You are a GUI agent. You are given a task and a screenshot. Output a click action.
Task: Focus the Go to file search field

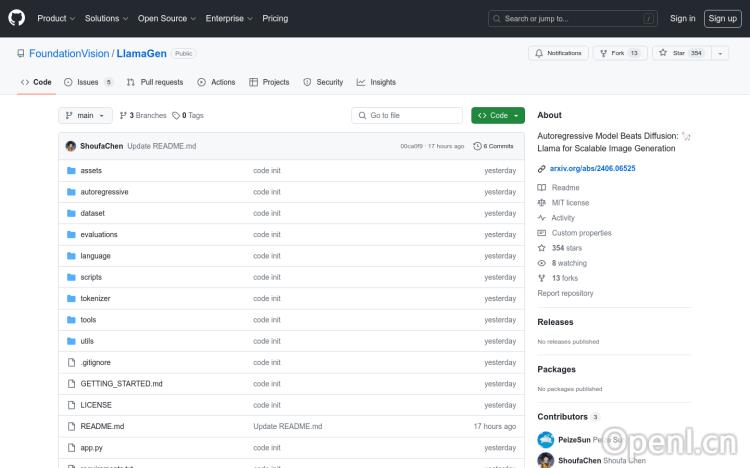click(408, 116)
